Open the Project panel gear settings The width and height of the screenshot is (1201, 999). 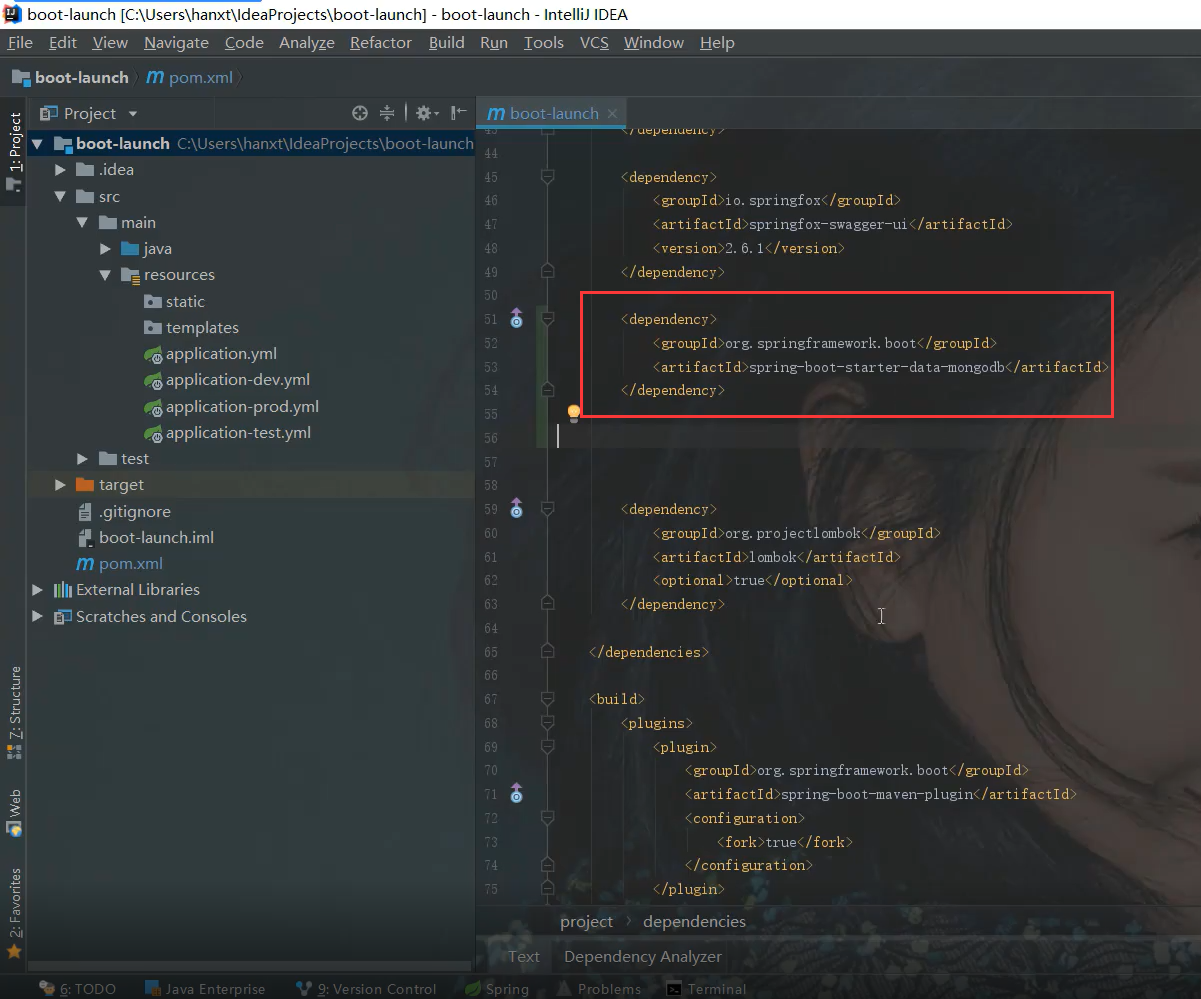[426, 113]
